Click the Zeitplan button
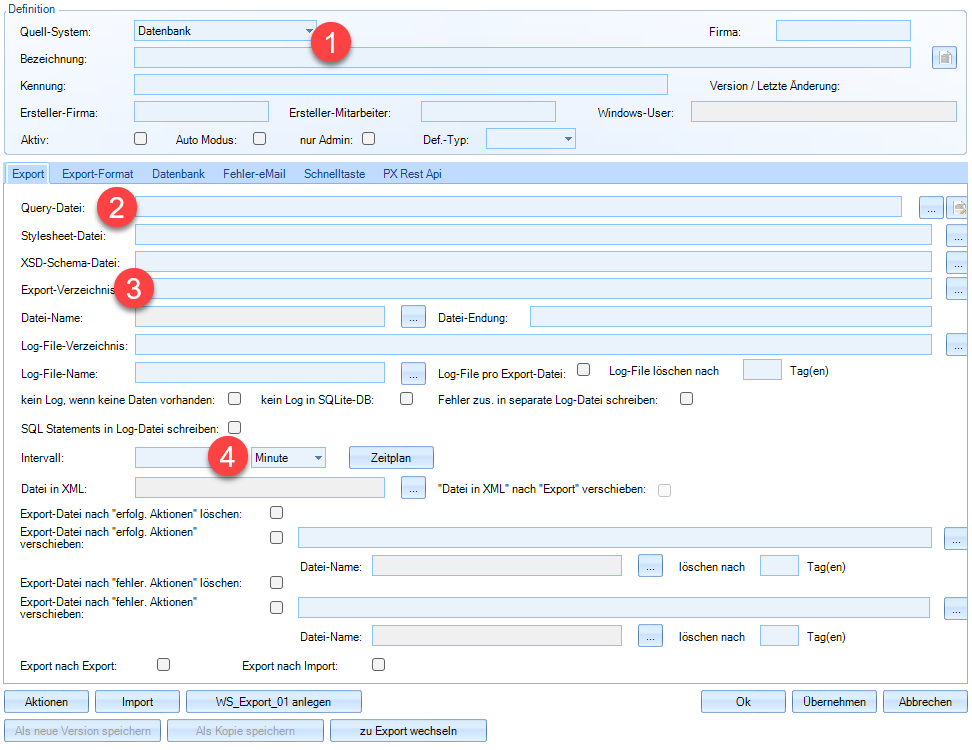The height and width of the screenshot is (750, 972). tap(391, 458)
